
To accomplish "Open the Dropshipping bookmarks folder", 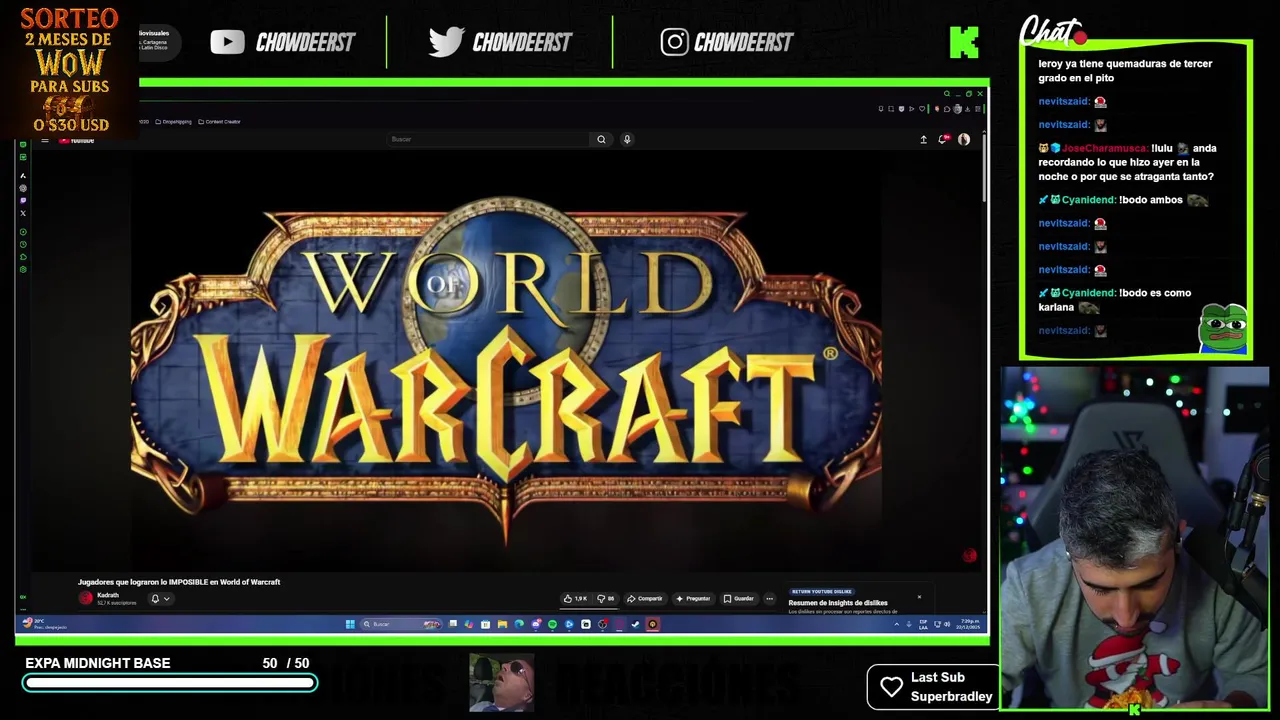I will tap(173, 121).
